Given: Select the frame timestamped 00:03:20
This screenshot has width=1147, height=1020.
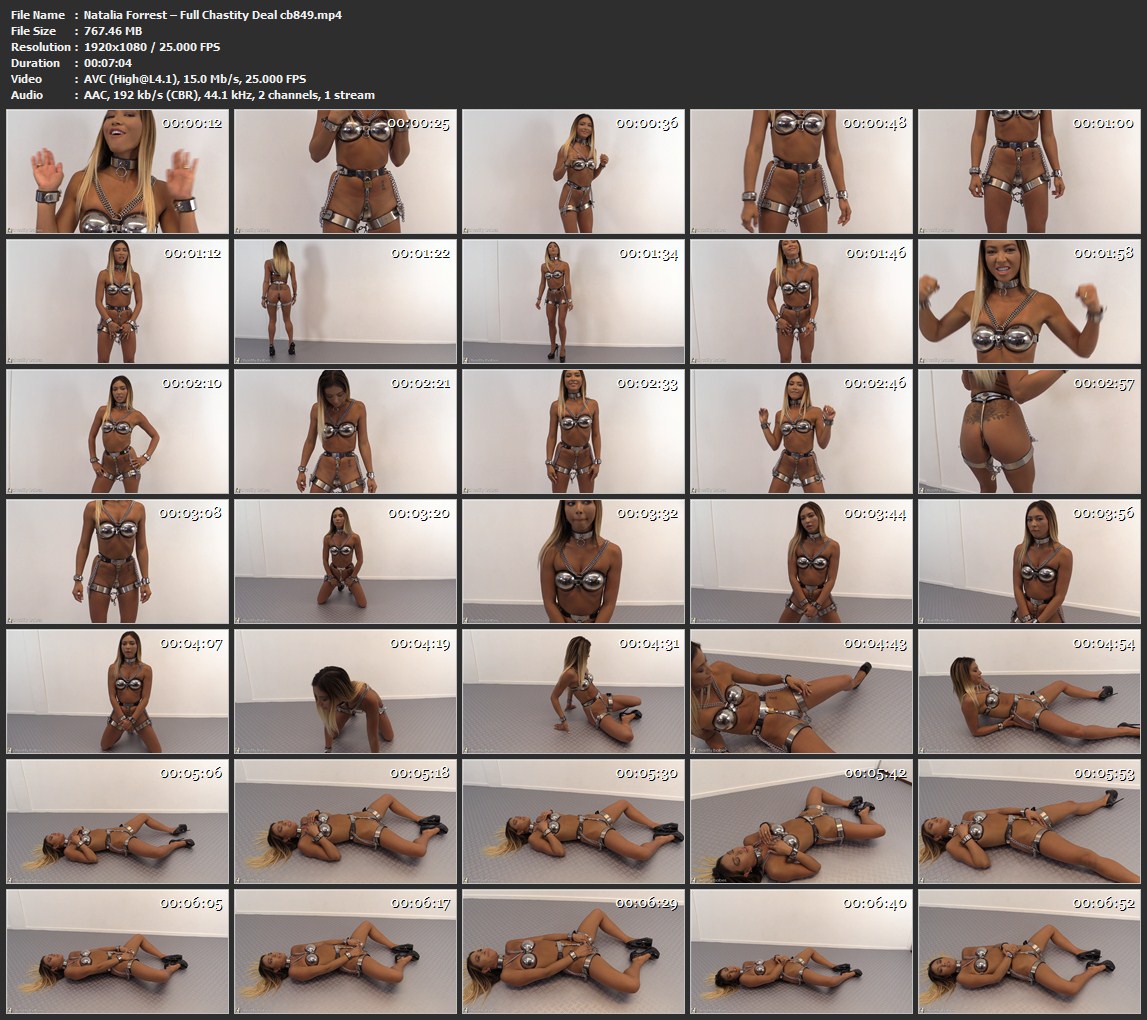Looking at the screenshot, I should (345, 561).
